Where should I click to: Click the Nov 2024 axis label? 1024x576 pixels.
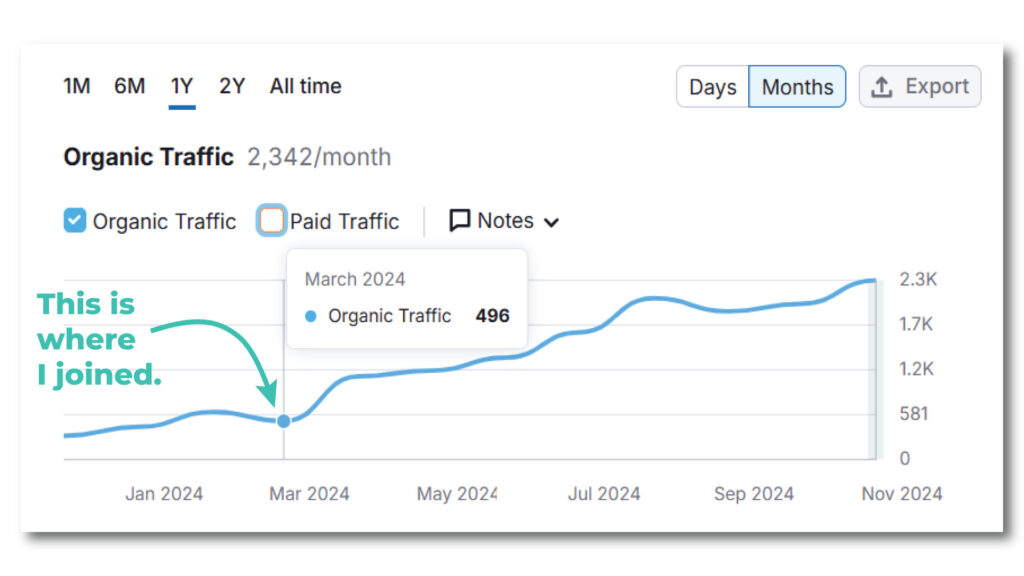[x=901, y=493]
